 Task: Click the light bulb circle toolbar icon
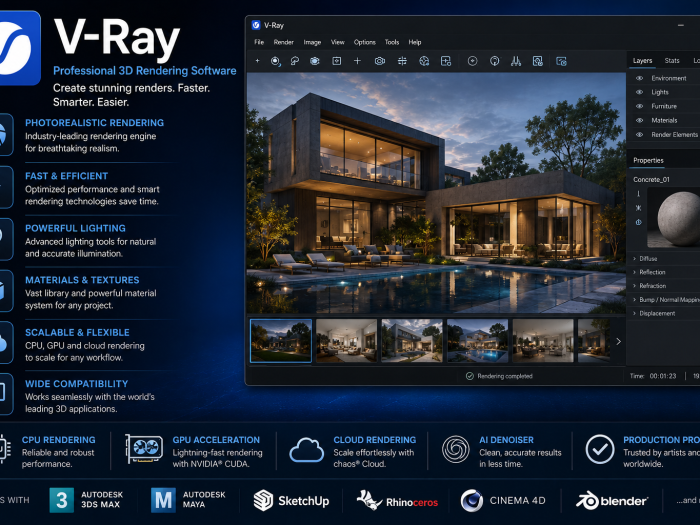[495, 61]
